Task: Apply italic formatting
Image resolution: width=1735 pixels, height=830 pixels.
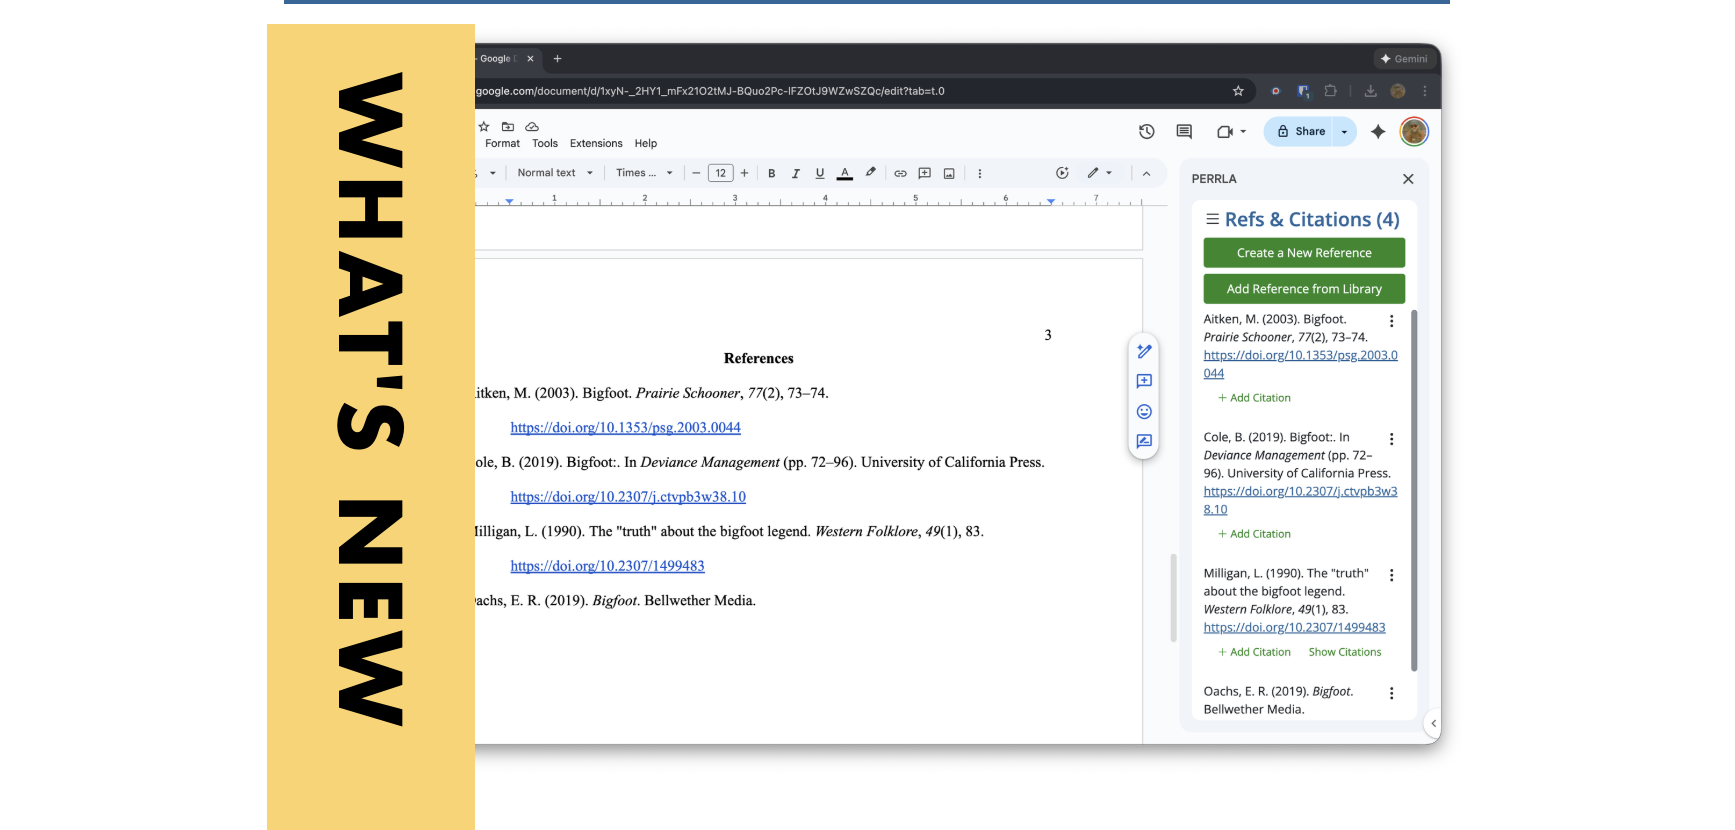Action: click(796, 173)
